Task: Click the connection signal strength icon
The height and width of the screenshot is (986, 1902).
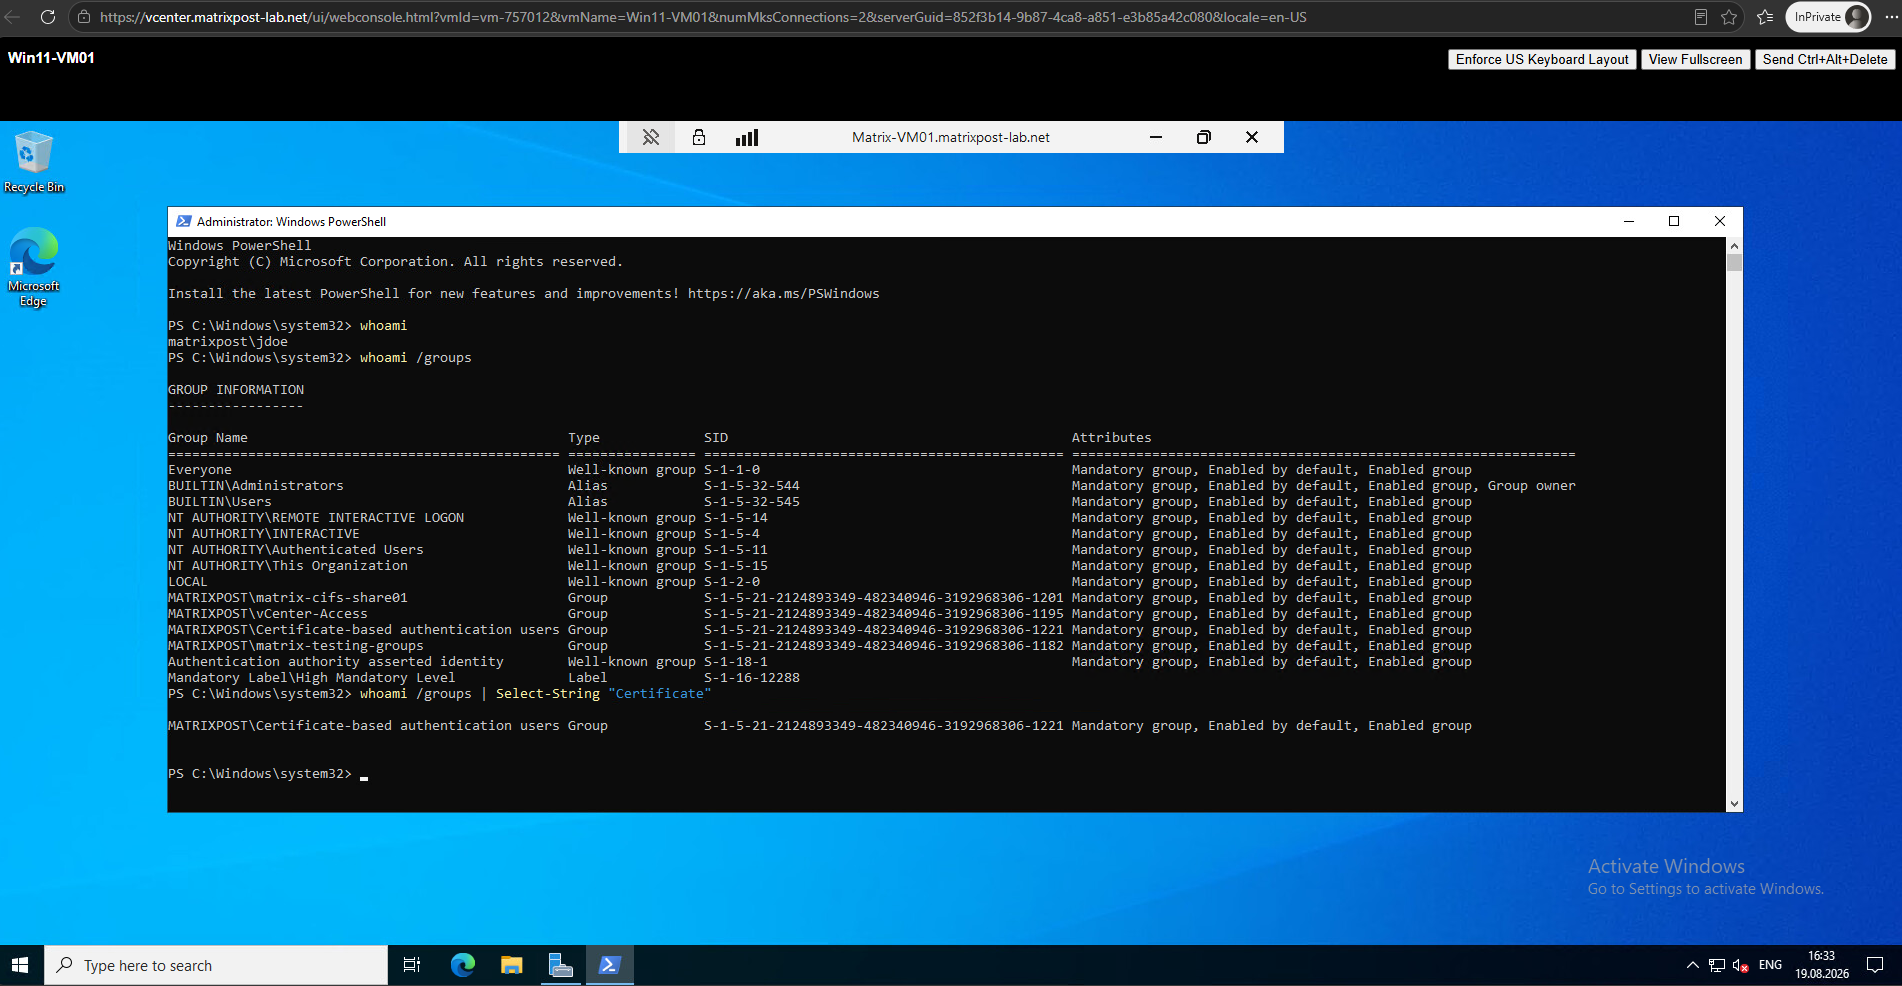Action: pos(747,137)
